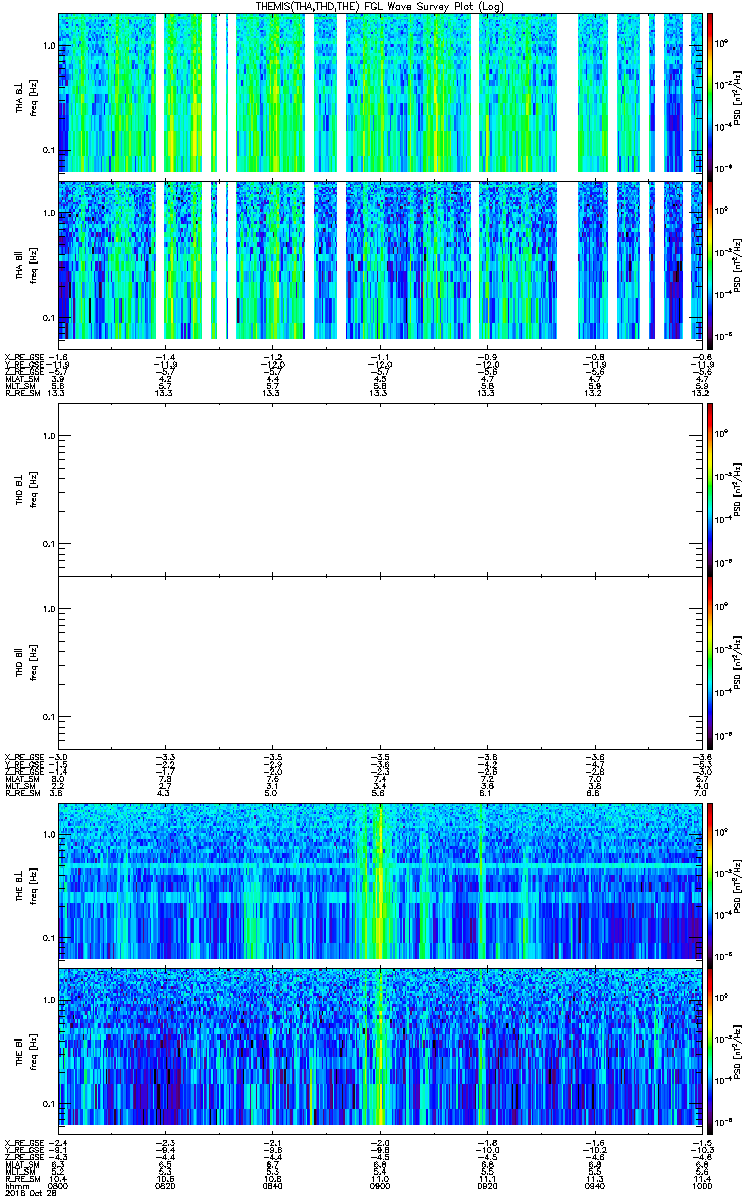Click the X_RE_GSE label under THE panels
The width and height of the screenshot is (750, 1200).
click(25, 1142)
